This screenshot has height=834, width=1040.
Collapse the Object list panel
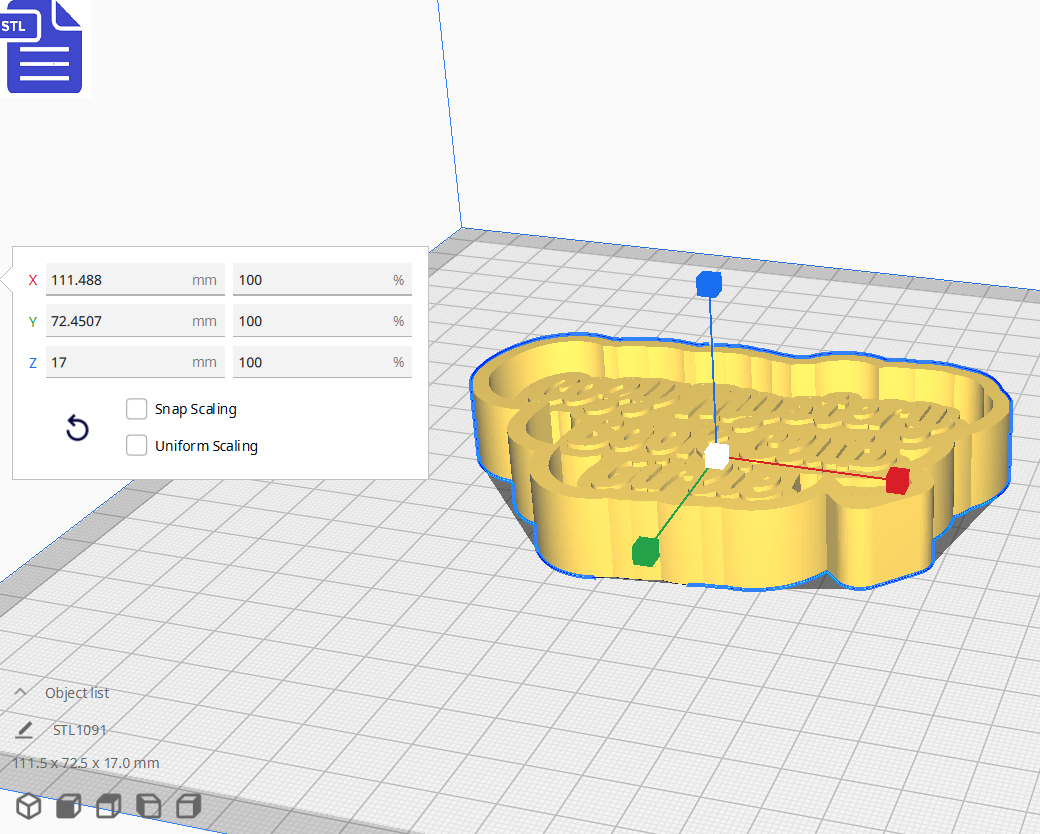click(x=21, y=693)
